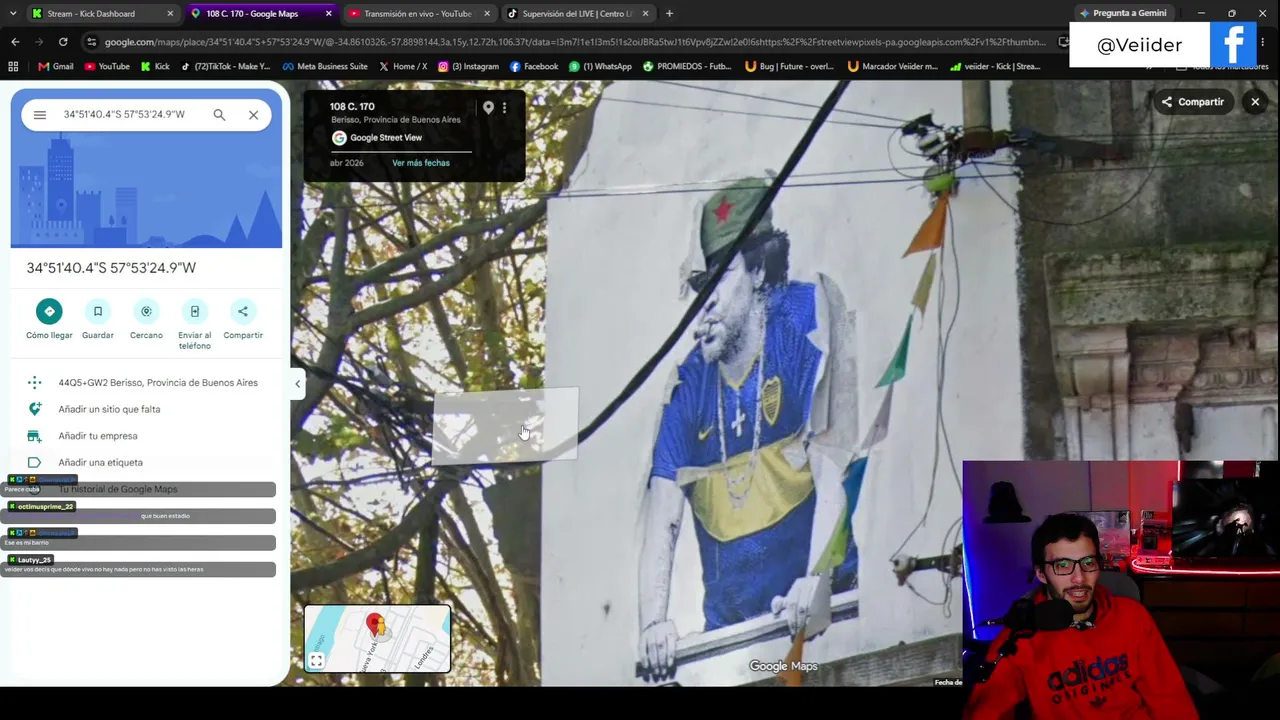This screenshot has width=1280, height=720.
Task: Open the Google Maps hamburger menu
Action: pos(40,115)
